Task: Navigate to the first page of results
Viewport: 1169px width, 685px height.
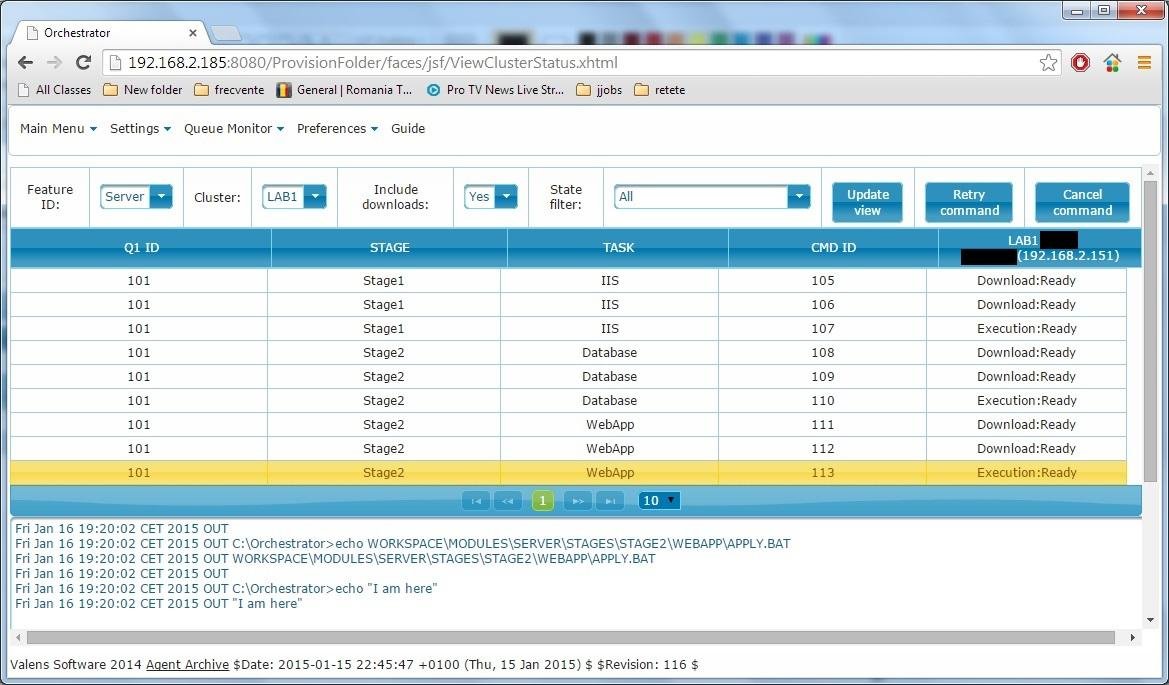Action: click(x=476, y=500)
